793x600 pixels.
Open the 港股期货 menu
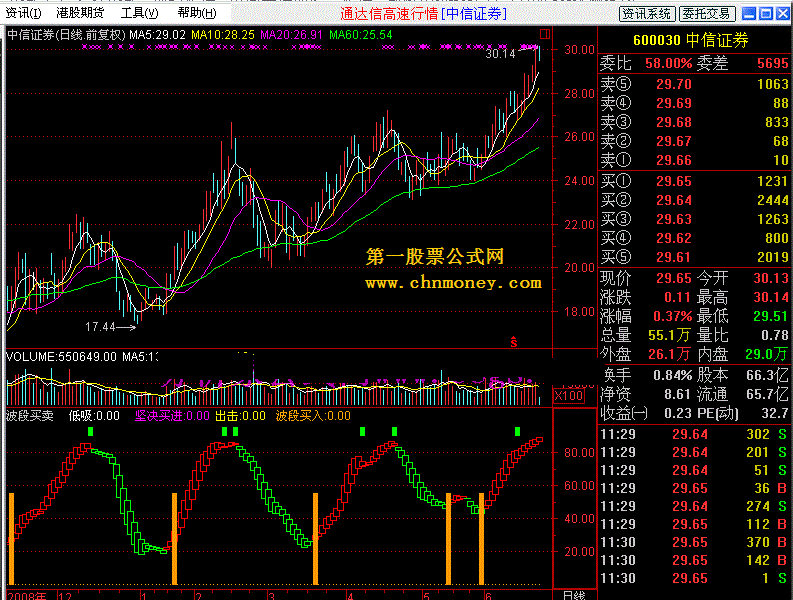(x=80, y=13)
